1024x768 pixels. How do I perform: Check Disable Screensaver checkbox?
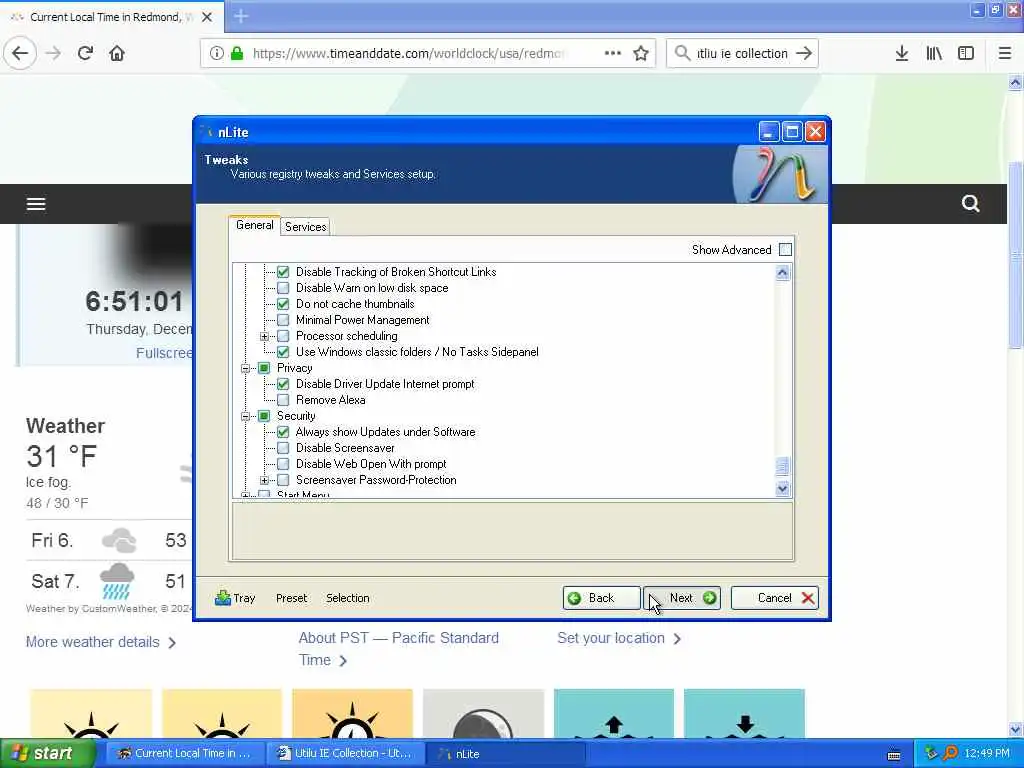283,448
